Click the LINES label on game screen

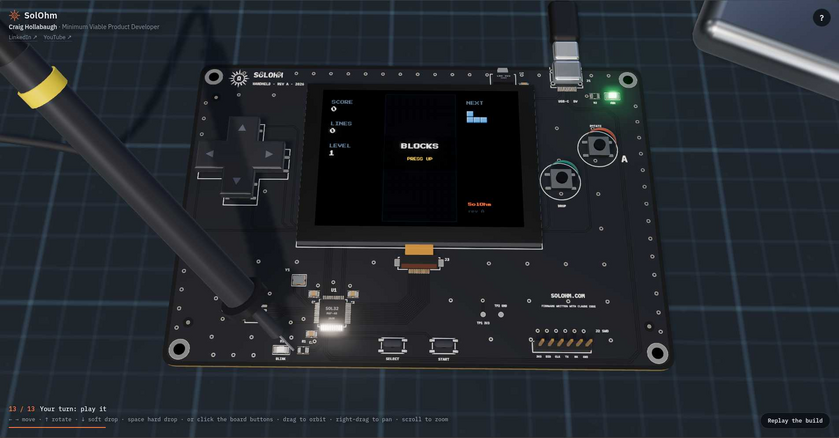click(x=341, y=124)
